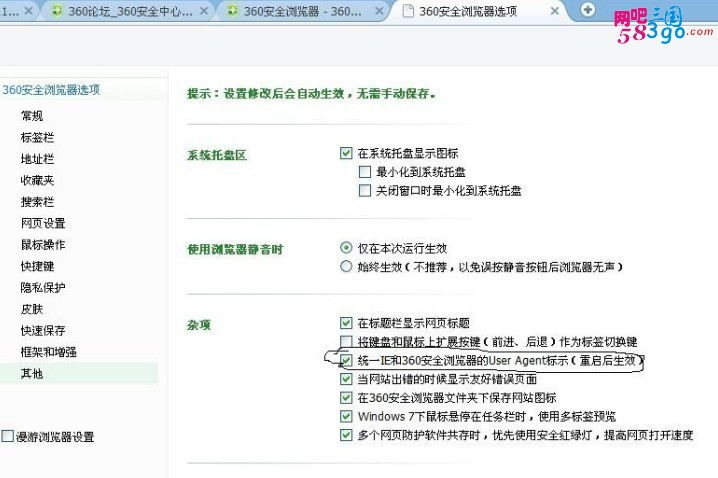Open 快捷键 settings section
Viewport: 718px width, 478px height.
point(37,266)
